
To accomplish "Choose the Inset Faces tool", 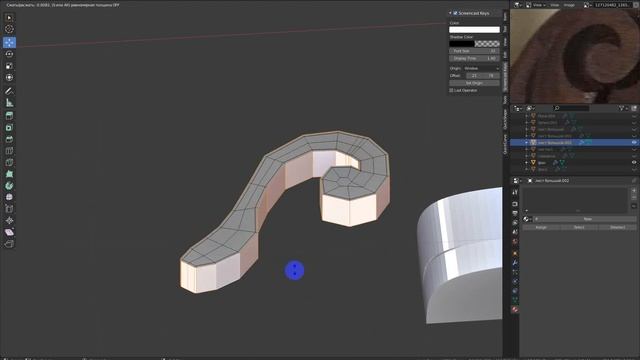I will [x=9, y=128].
